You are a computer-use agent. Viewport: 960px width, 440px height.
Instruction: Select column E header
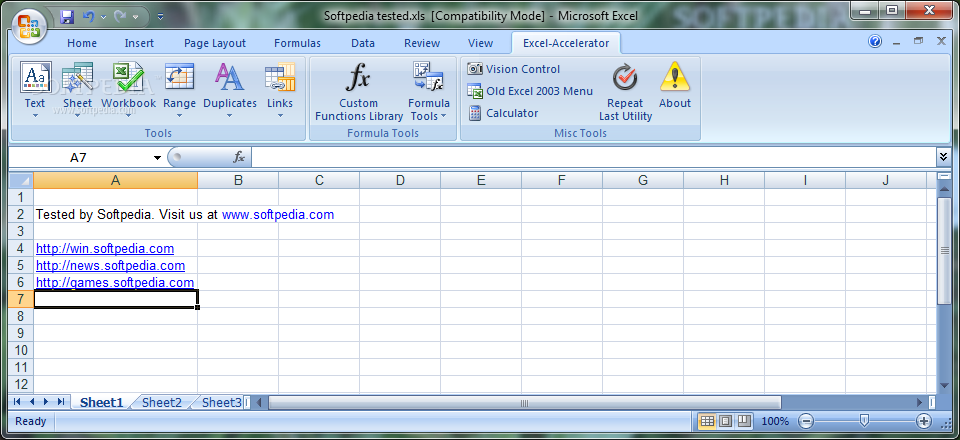pos(481,180)
